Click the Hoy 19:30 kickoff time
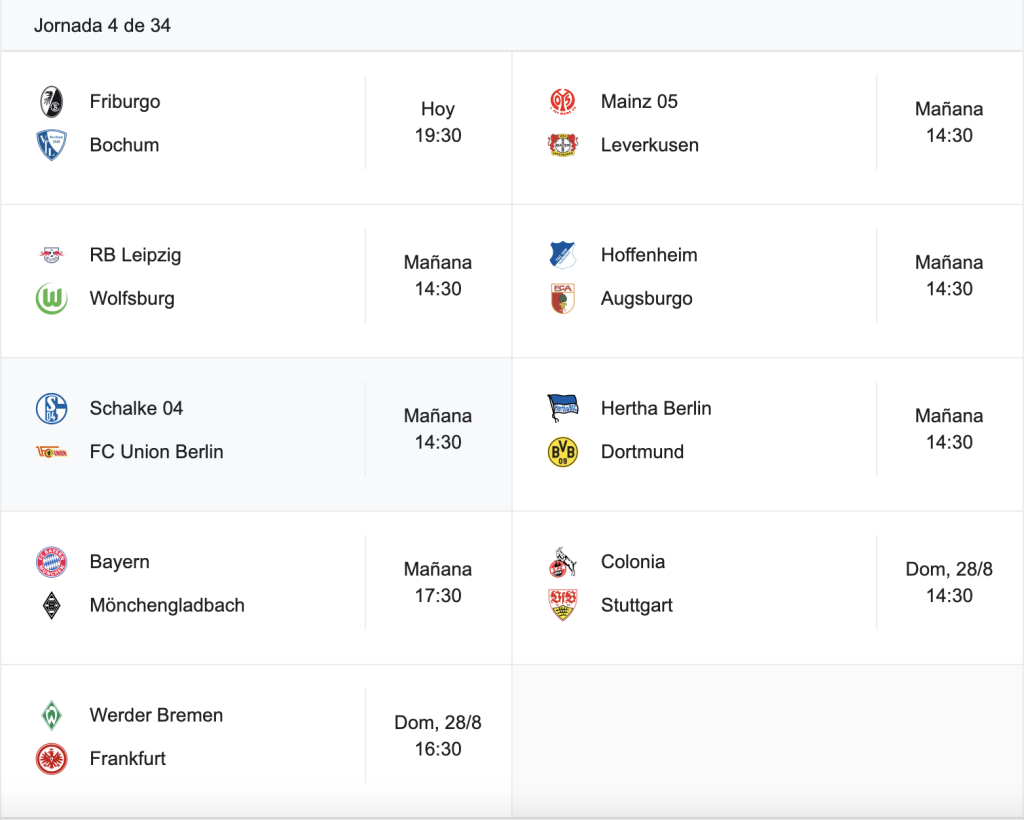The image size is (1024, 820). pos(438,122)
